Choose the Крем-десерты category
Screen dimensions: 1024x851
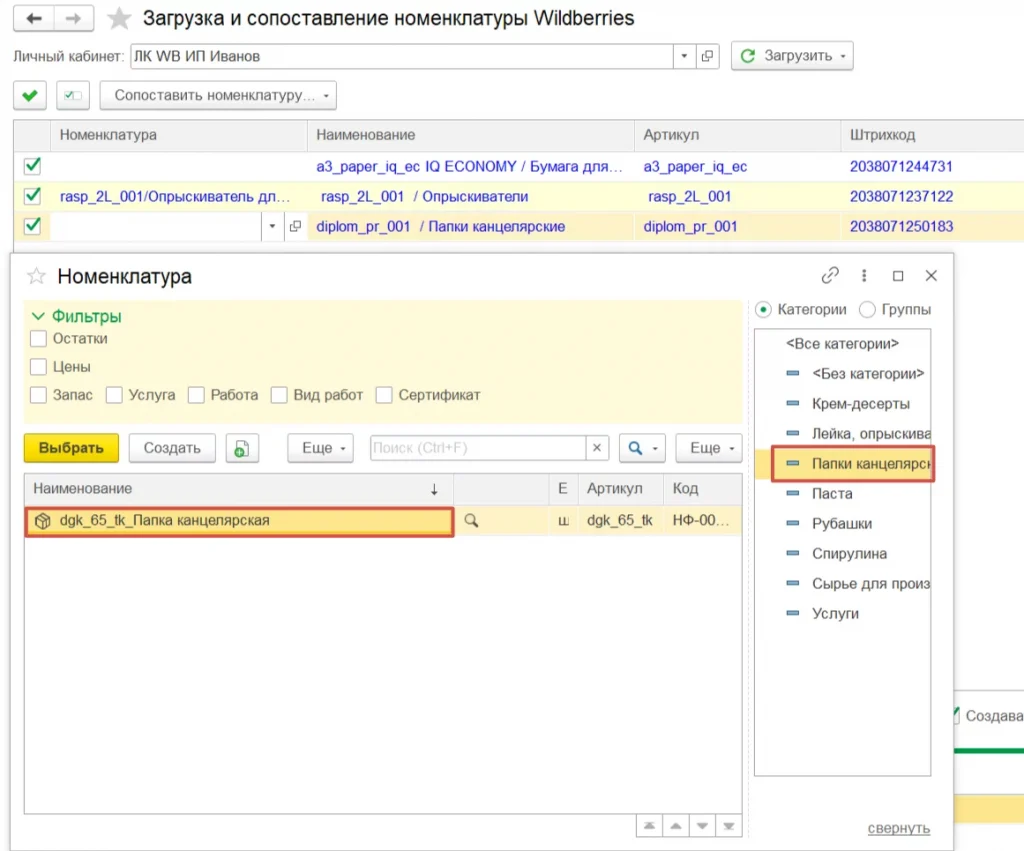pos(860,404)
